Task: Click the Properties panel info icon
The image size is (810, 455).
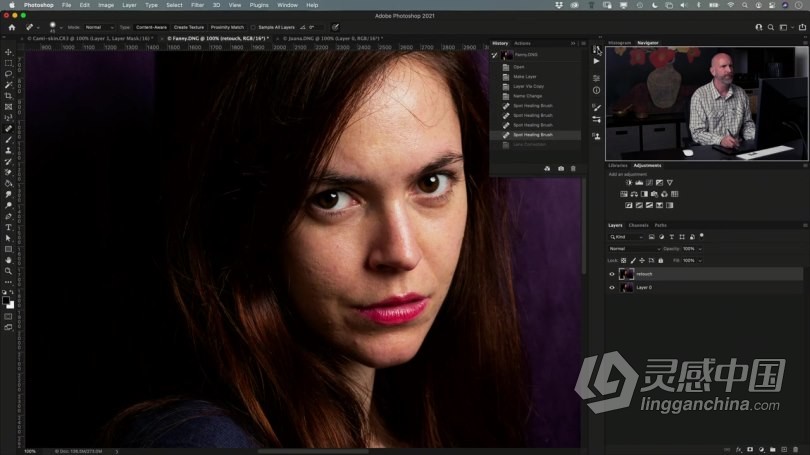Action: (x=597, y=91)
